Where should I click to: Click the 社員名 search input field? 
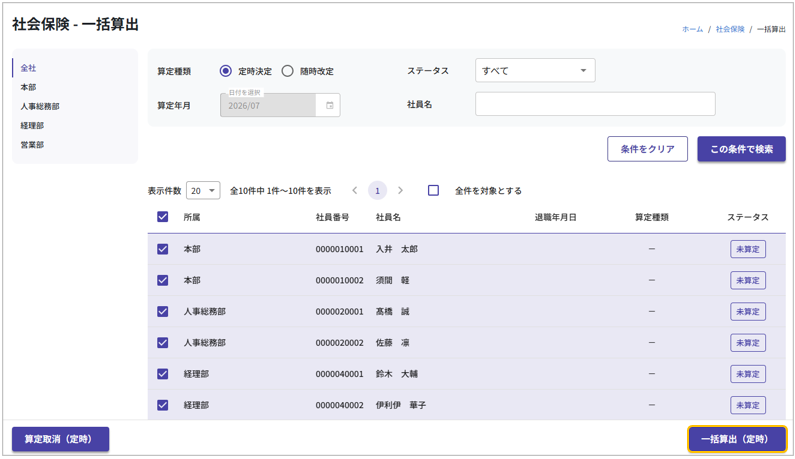(595, 104)
